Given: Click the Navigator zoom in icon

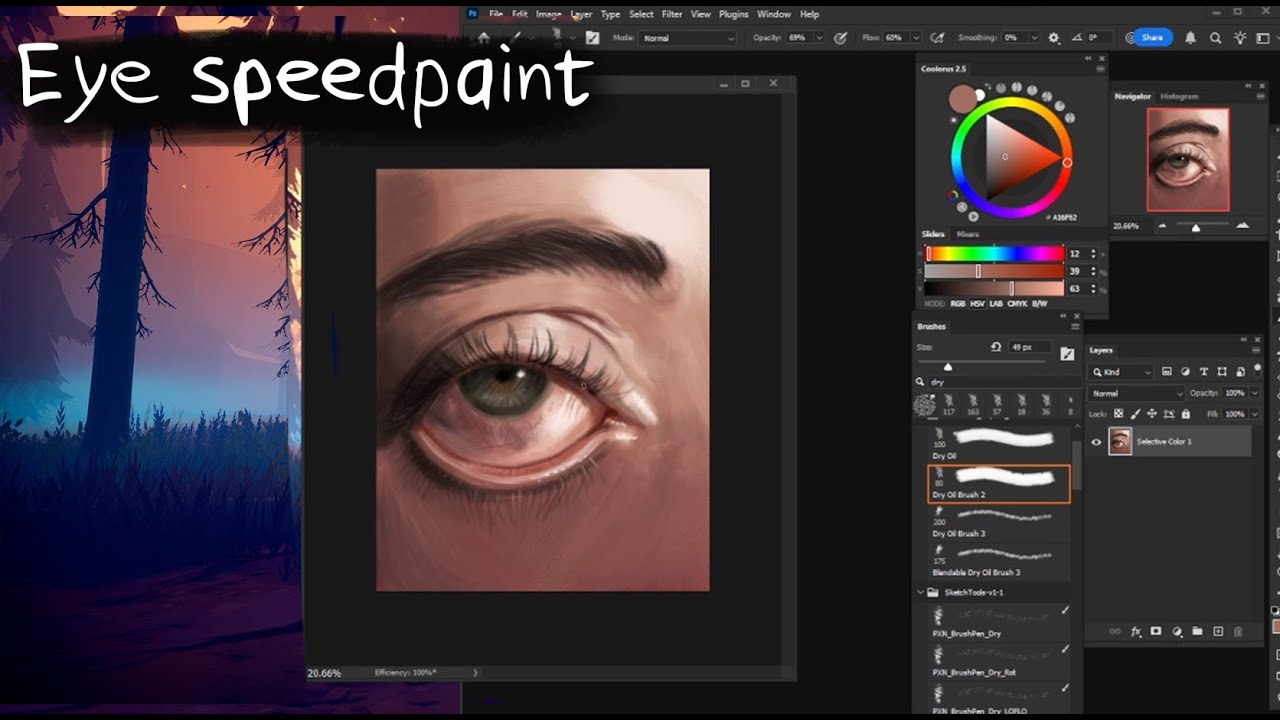Looking at the screenshot, I should point(1242,226).
